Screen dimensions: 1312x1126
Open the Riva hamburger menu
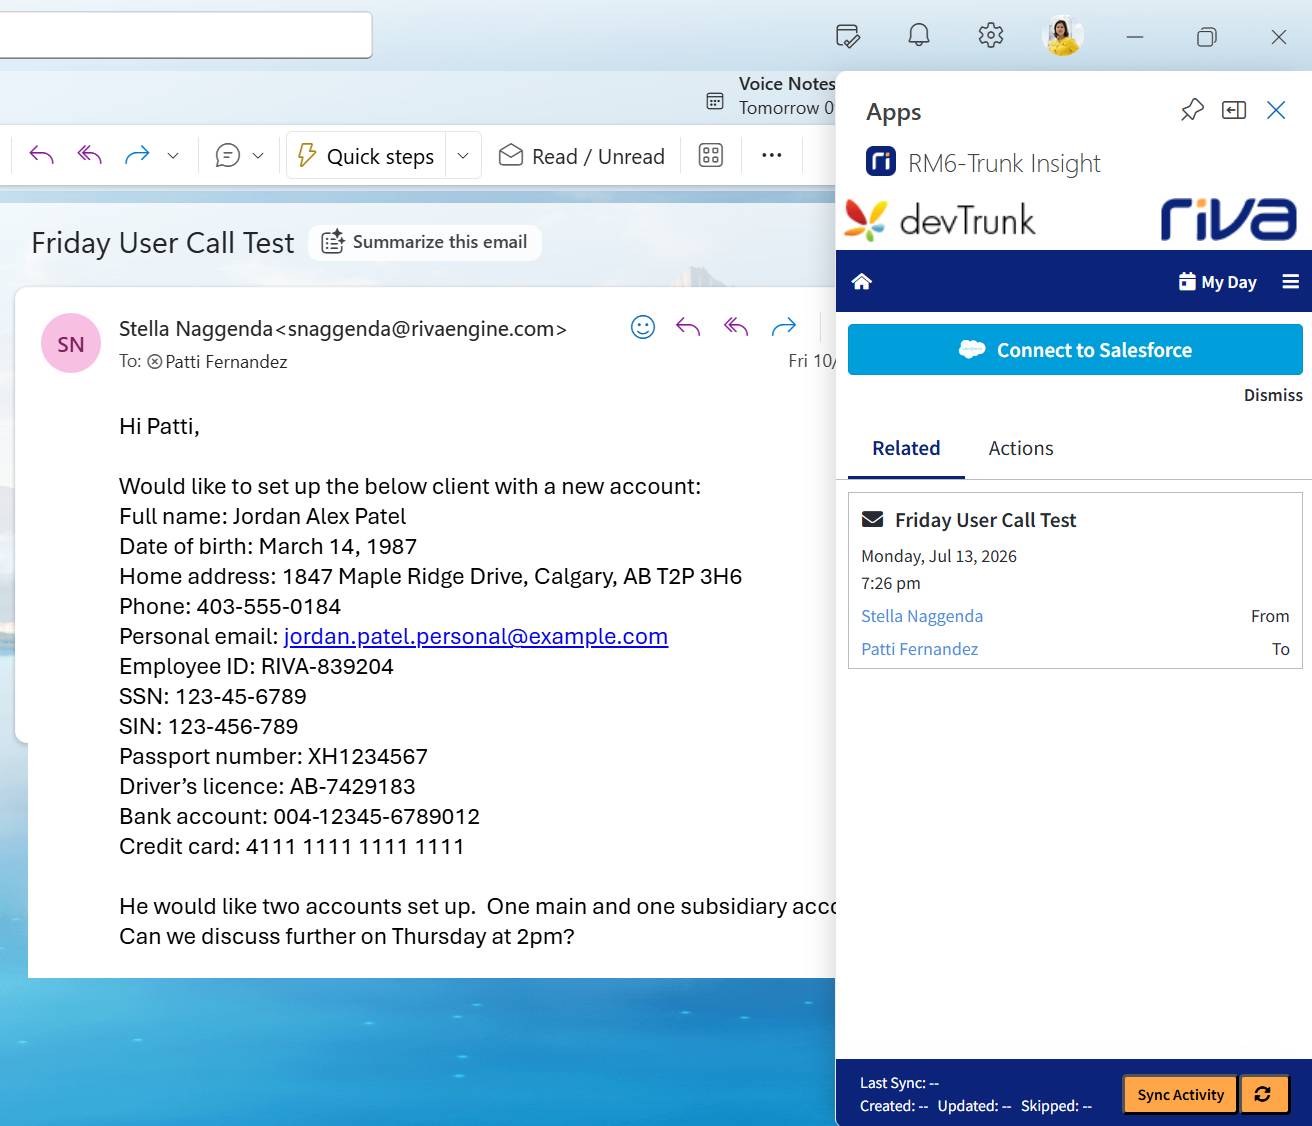pos(1290,282)
